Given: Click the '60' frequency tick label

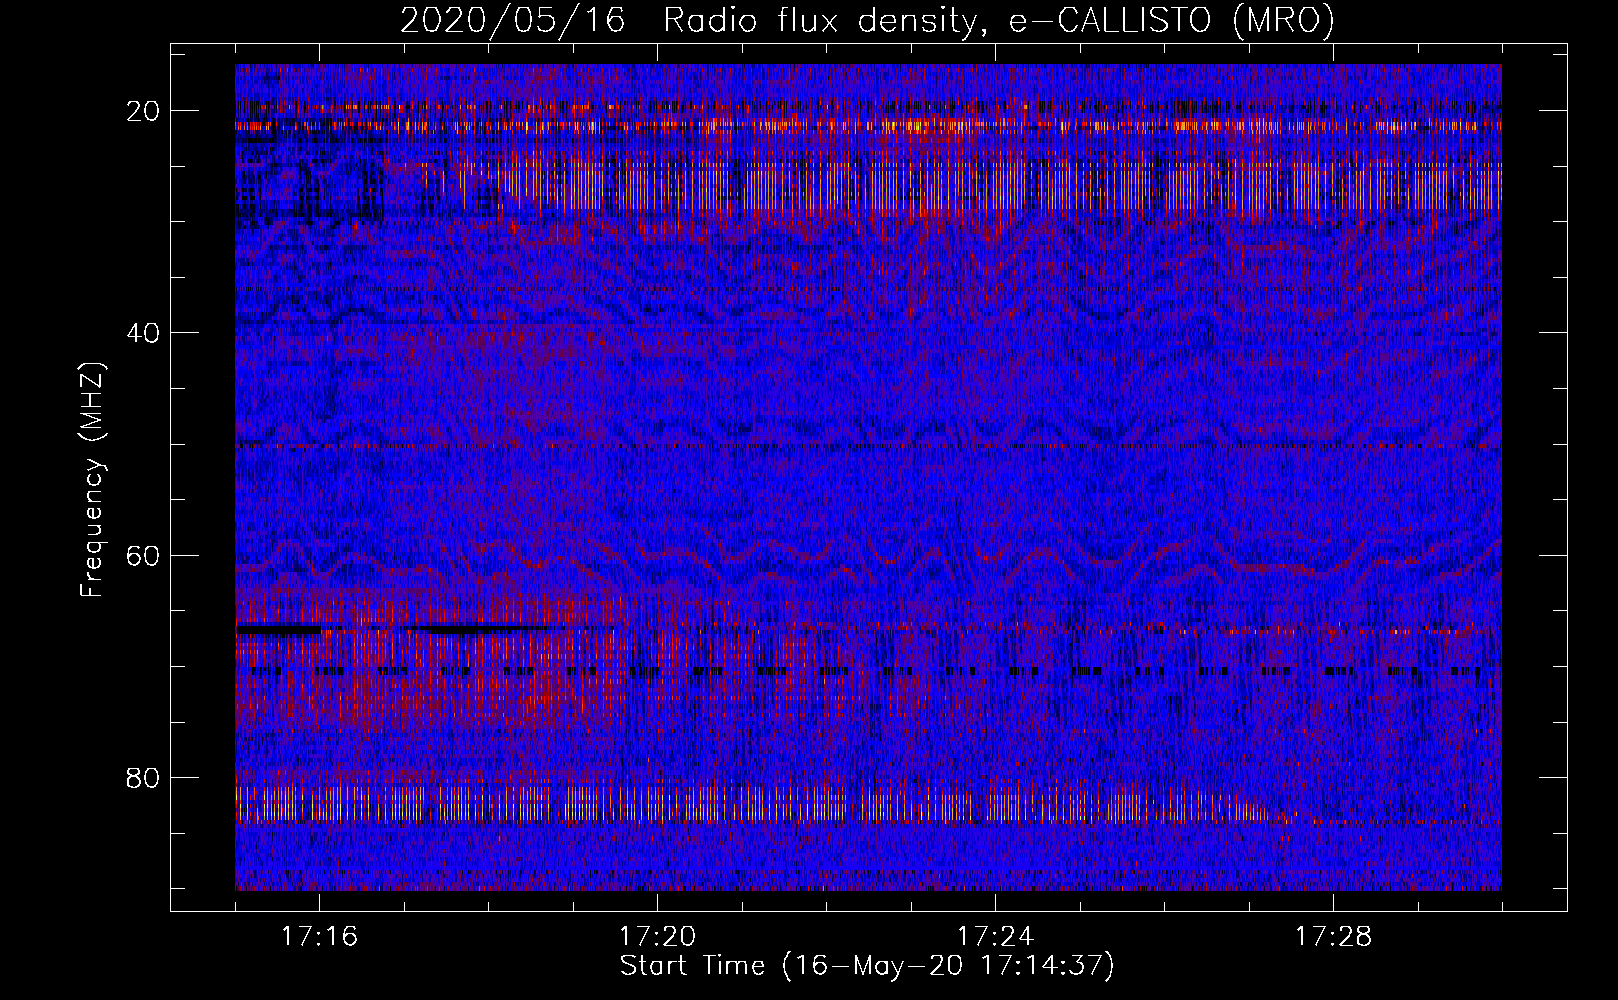Looking at the screenshot, I should click(144, 556).
